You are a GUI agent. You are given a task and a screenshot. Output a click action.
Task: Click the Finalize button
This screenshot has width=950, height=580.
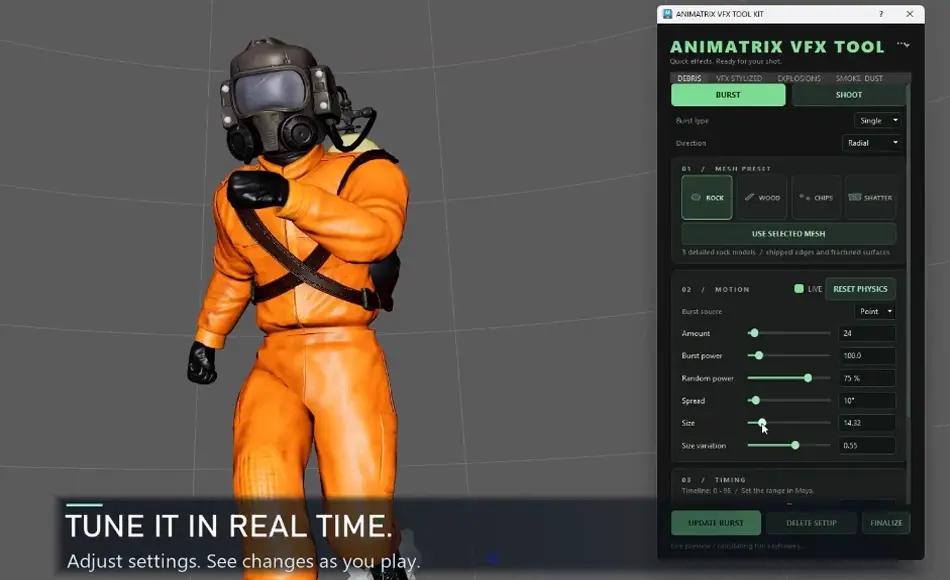[x=886, y=523]
